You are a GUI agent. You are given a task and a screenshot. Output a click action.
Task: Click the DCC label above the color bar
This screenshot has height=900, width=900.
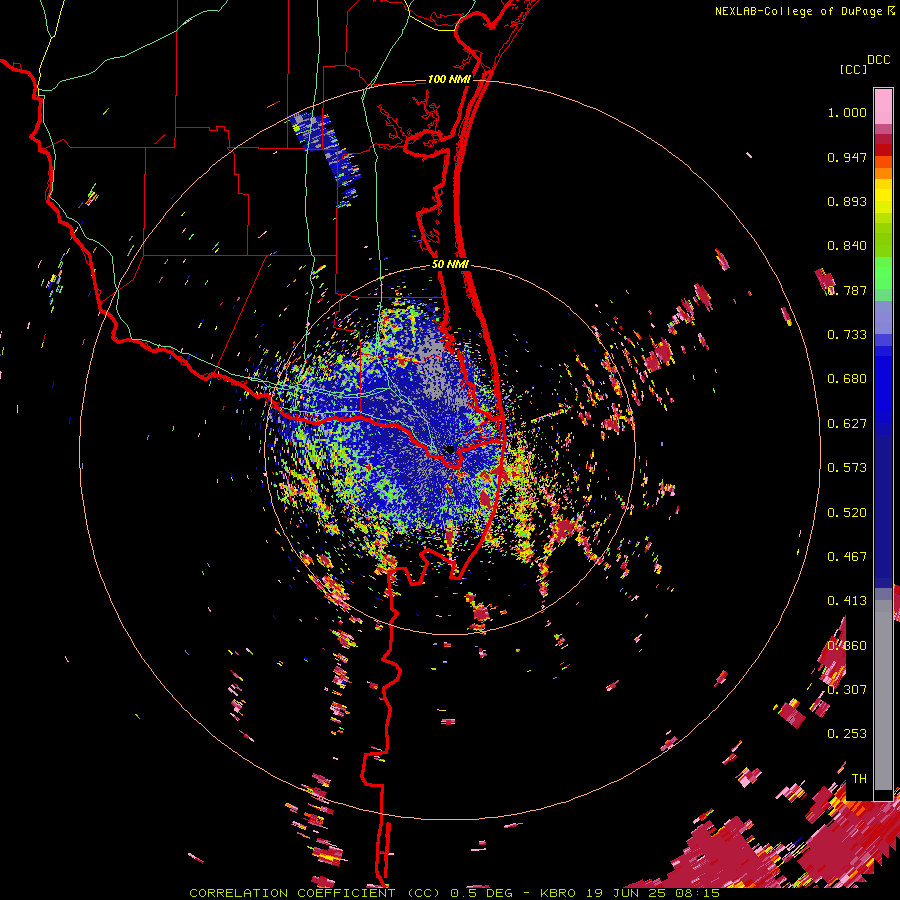tap(878, 60)
